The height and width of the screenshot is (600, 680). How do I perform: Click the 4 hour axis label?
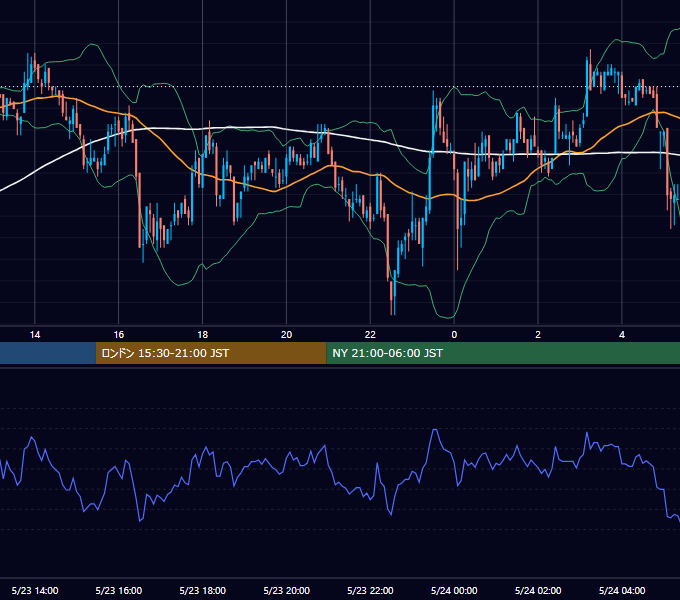pyautogui.click(x=622, y=335)
